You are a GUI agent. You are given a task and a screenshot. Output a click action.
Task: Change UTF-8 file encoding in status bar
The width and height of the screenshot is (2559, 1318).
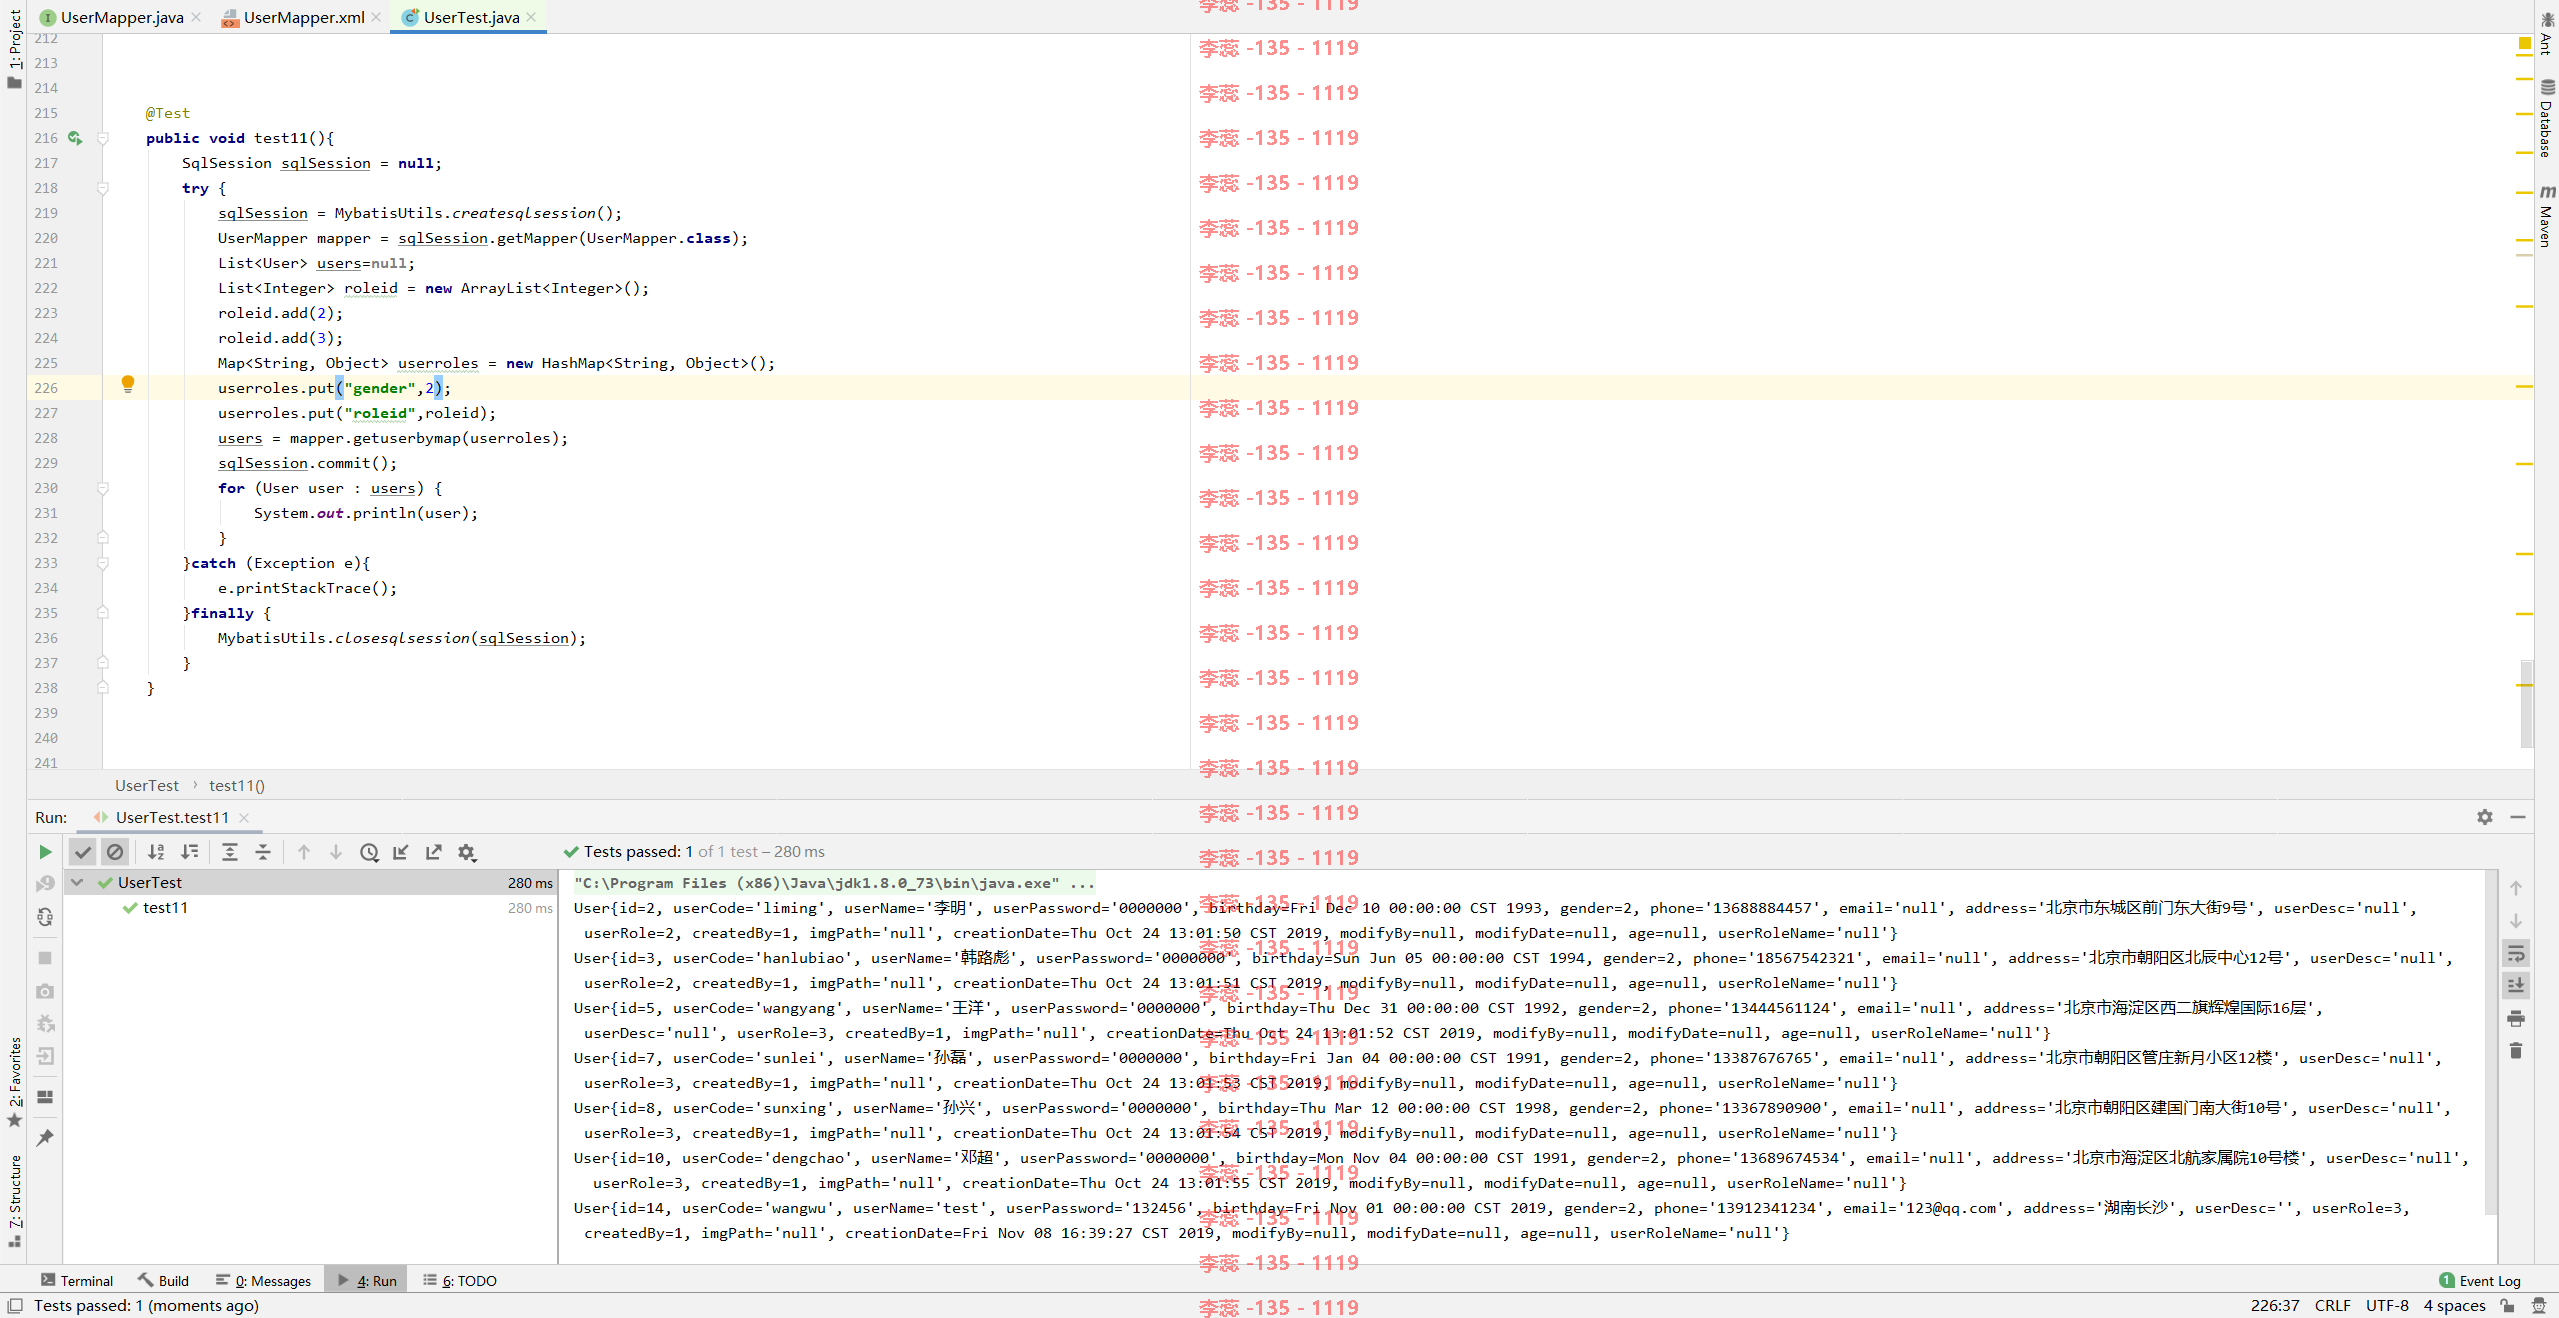[x=2387, y=1305]
